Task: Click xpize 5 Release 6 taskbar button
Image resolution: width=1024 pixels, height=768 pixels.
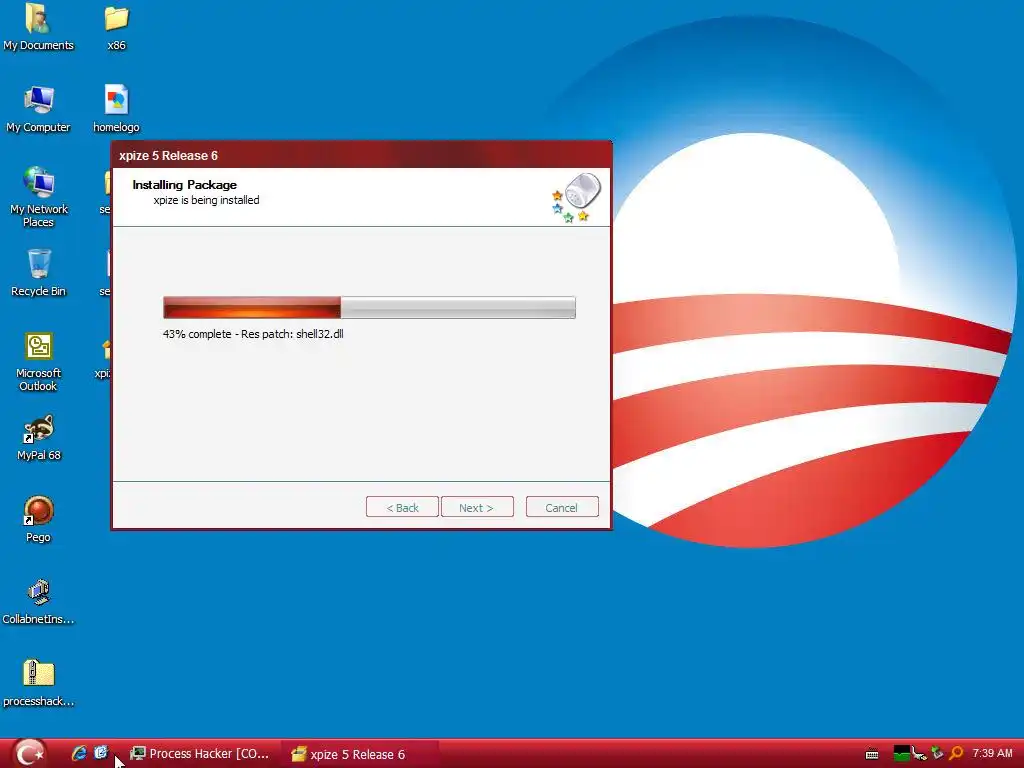Action: [x=358, y=754]
